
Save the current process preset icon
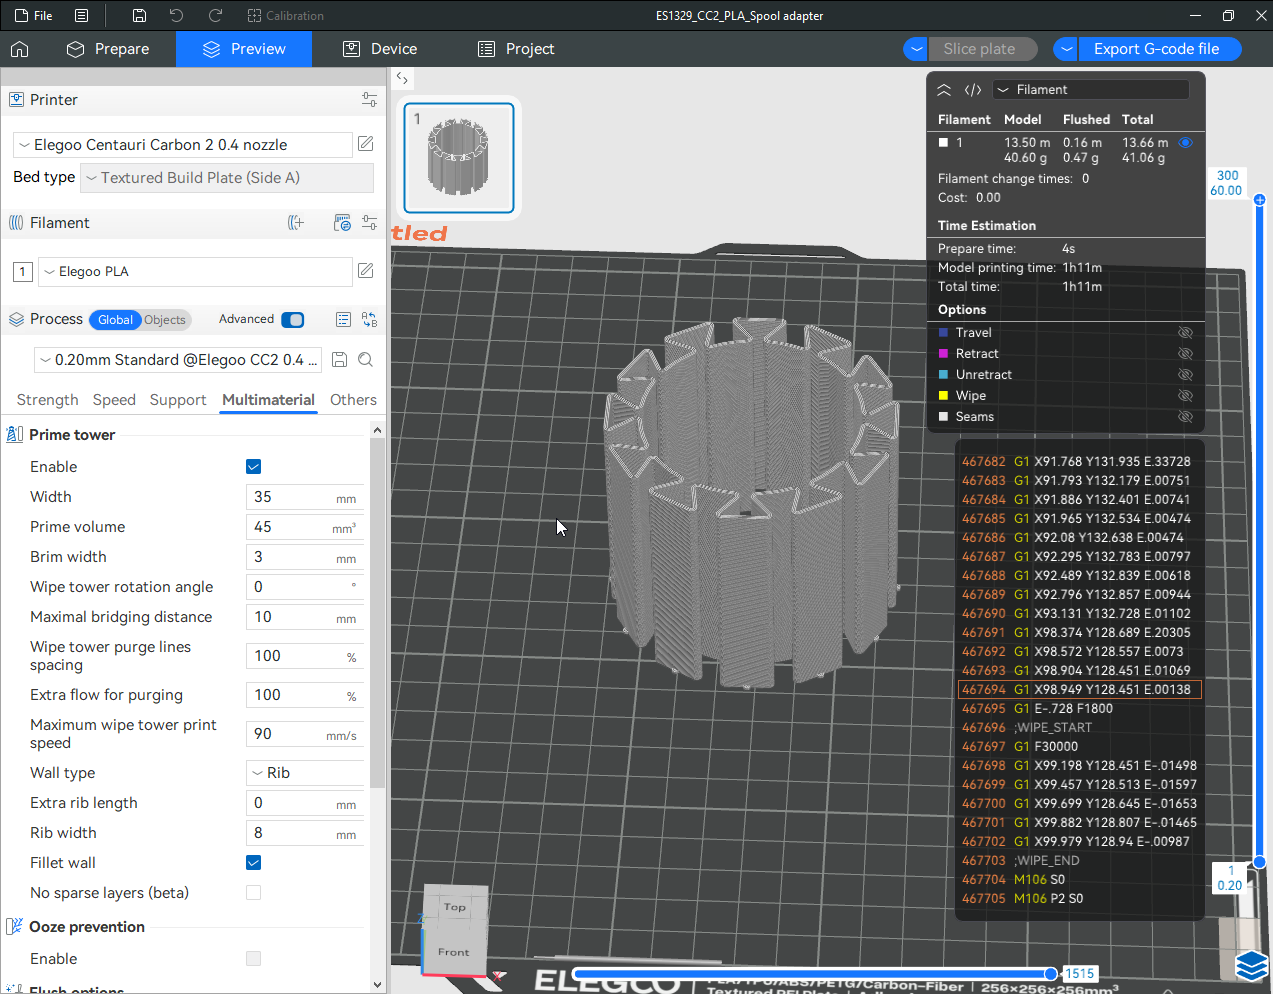[x=339, y=360]
